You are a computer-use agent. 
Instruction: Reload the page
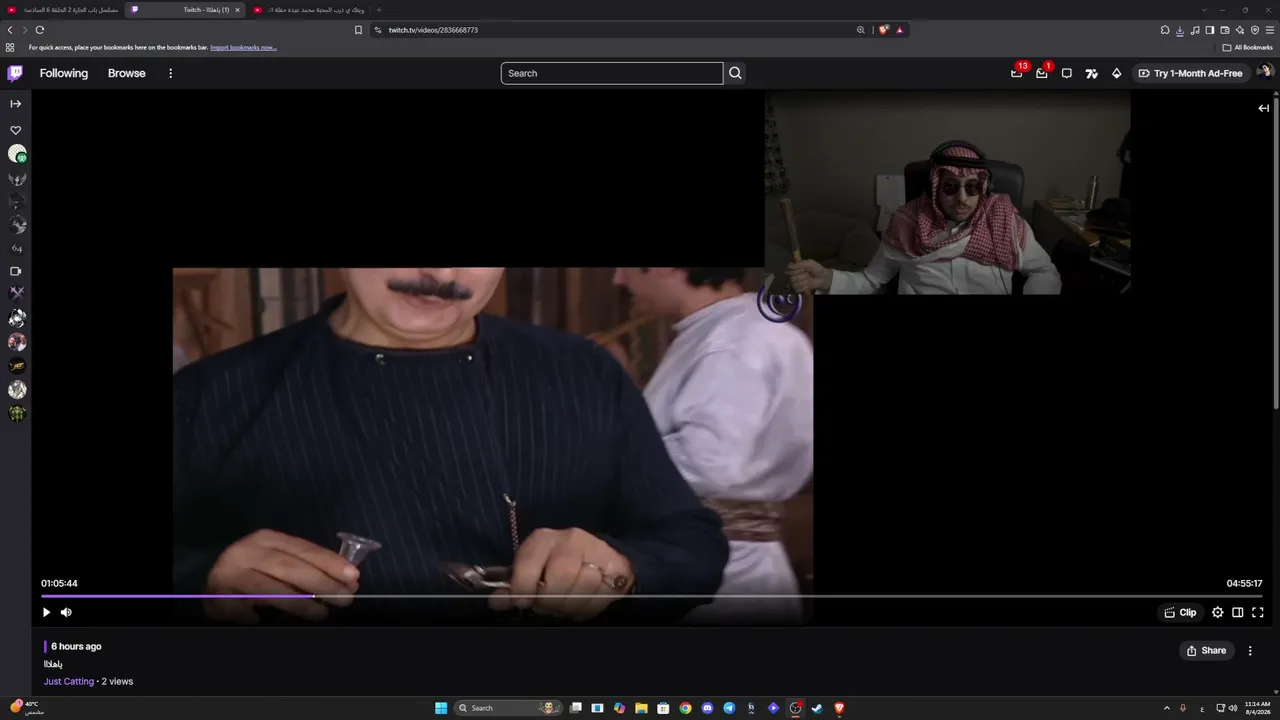(40, 30)
